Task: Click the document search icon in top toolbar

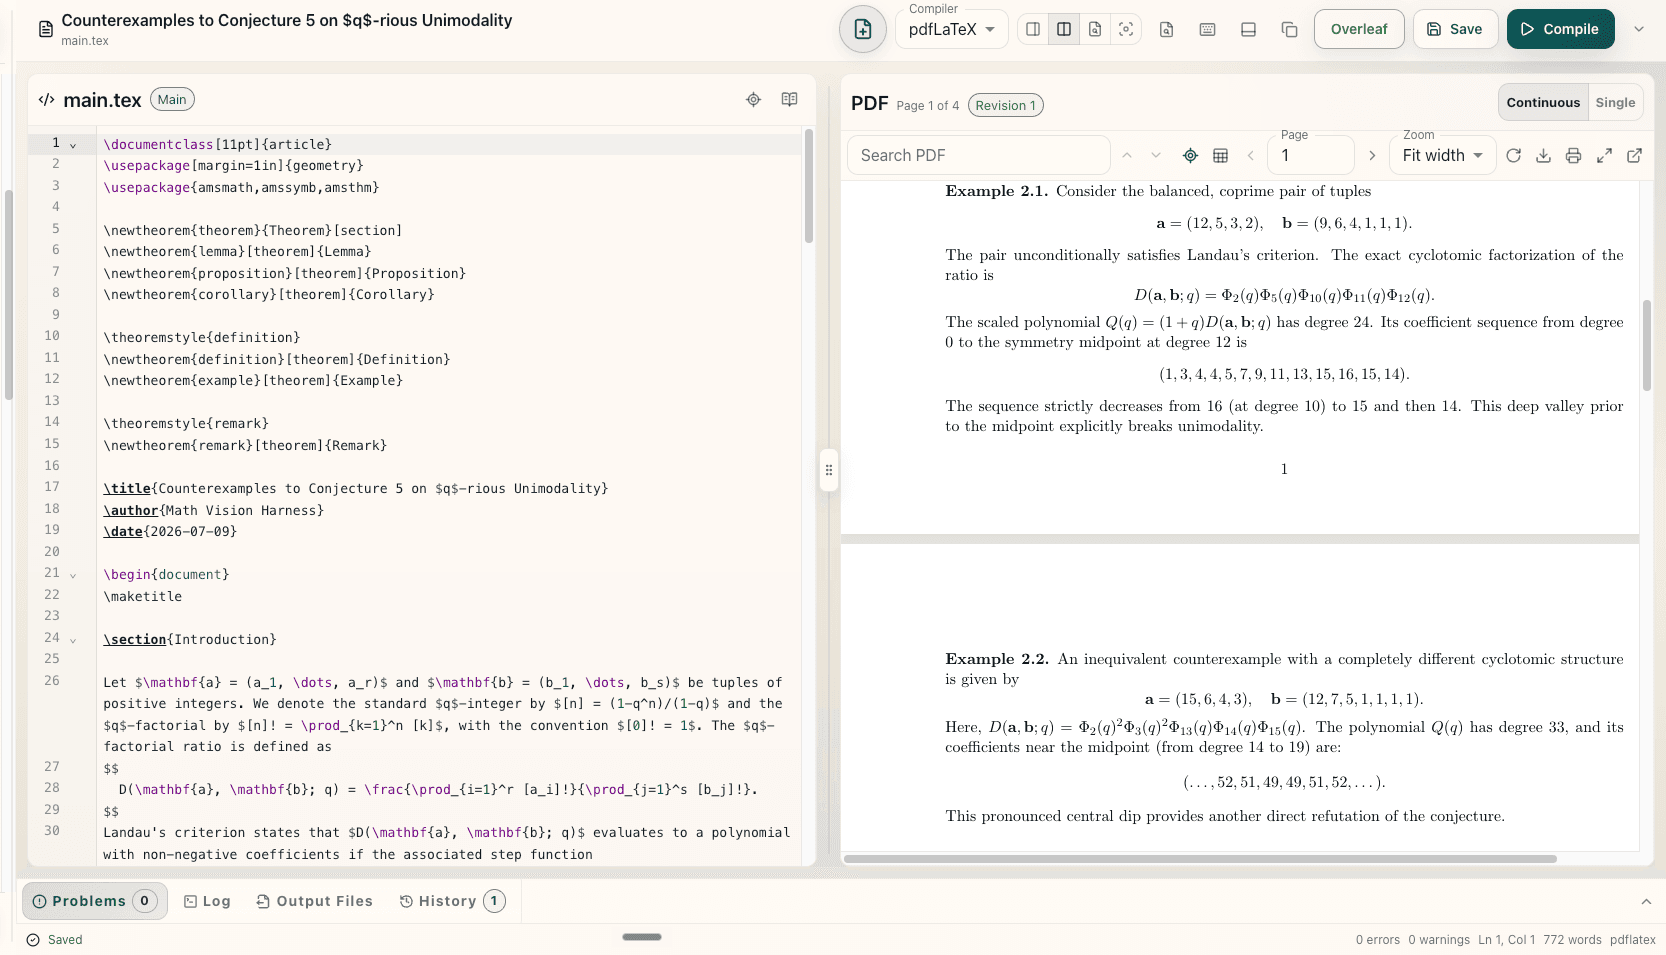Action: [1166, 29]
